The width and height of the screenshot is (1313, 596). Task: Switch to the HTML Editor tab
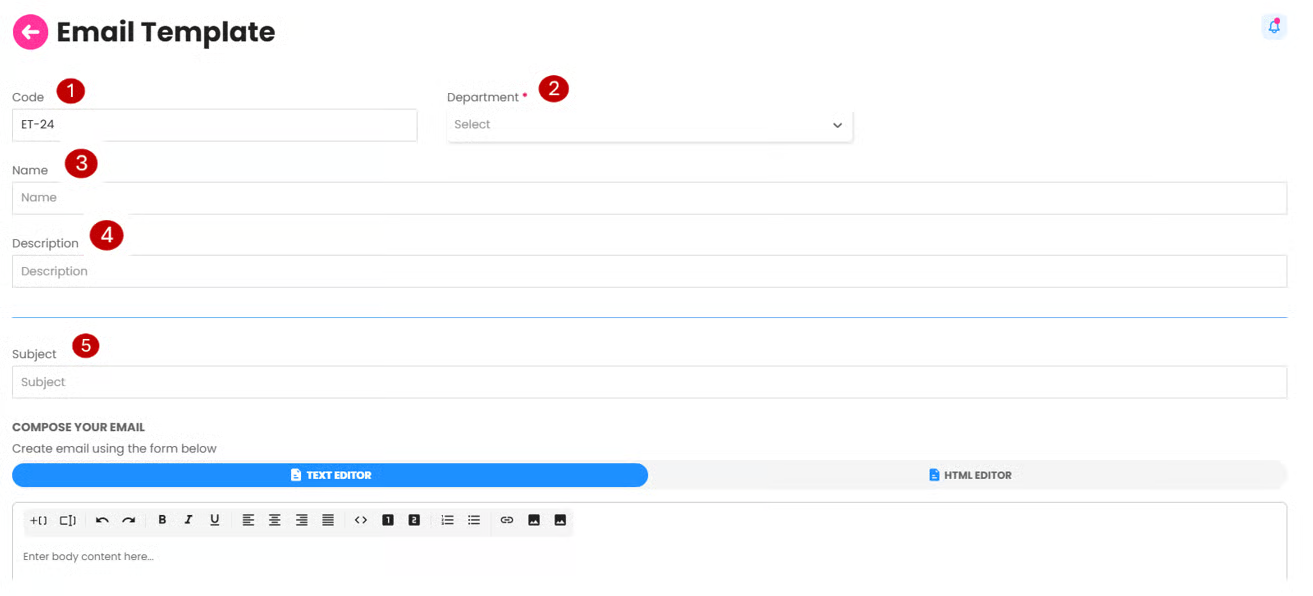(x=968, y=475)
